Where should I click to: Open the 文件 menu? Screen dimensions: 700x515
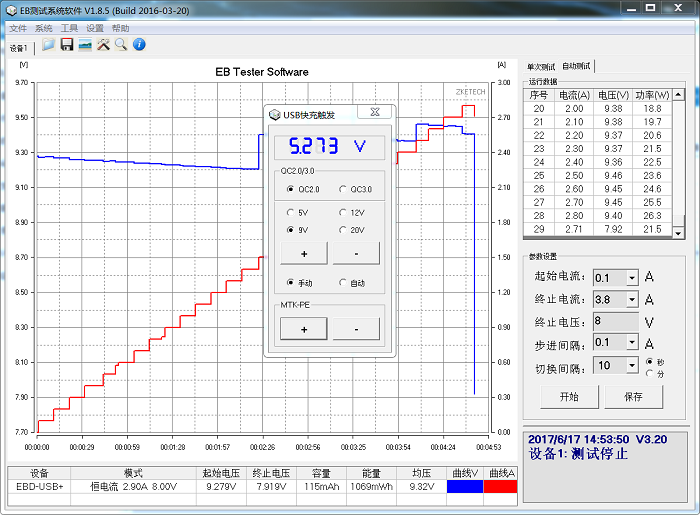pyautogui.click(x=18, y=29)
